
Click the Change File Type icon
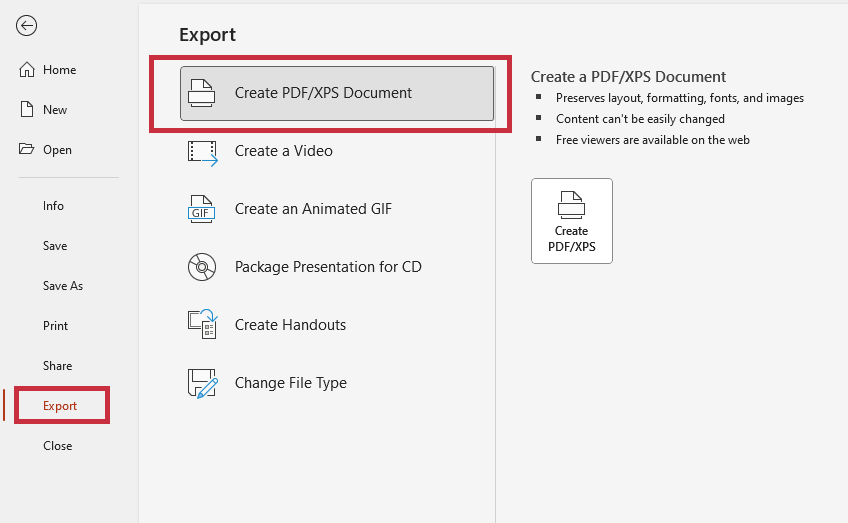click(x=202, y=383)
